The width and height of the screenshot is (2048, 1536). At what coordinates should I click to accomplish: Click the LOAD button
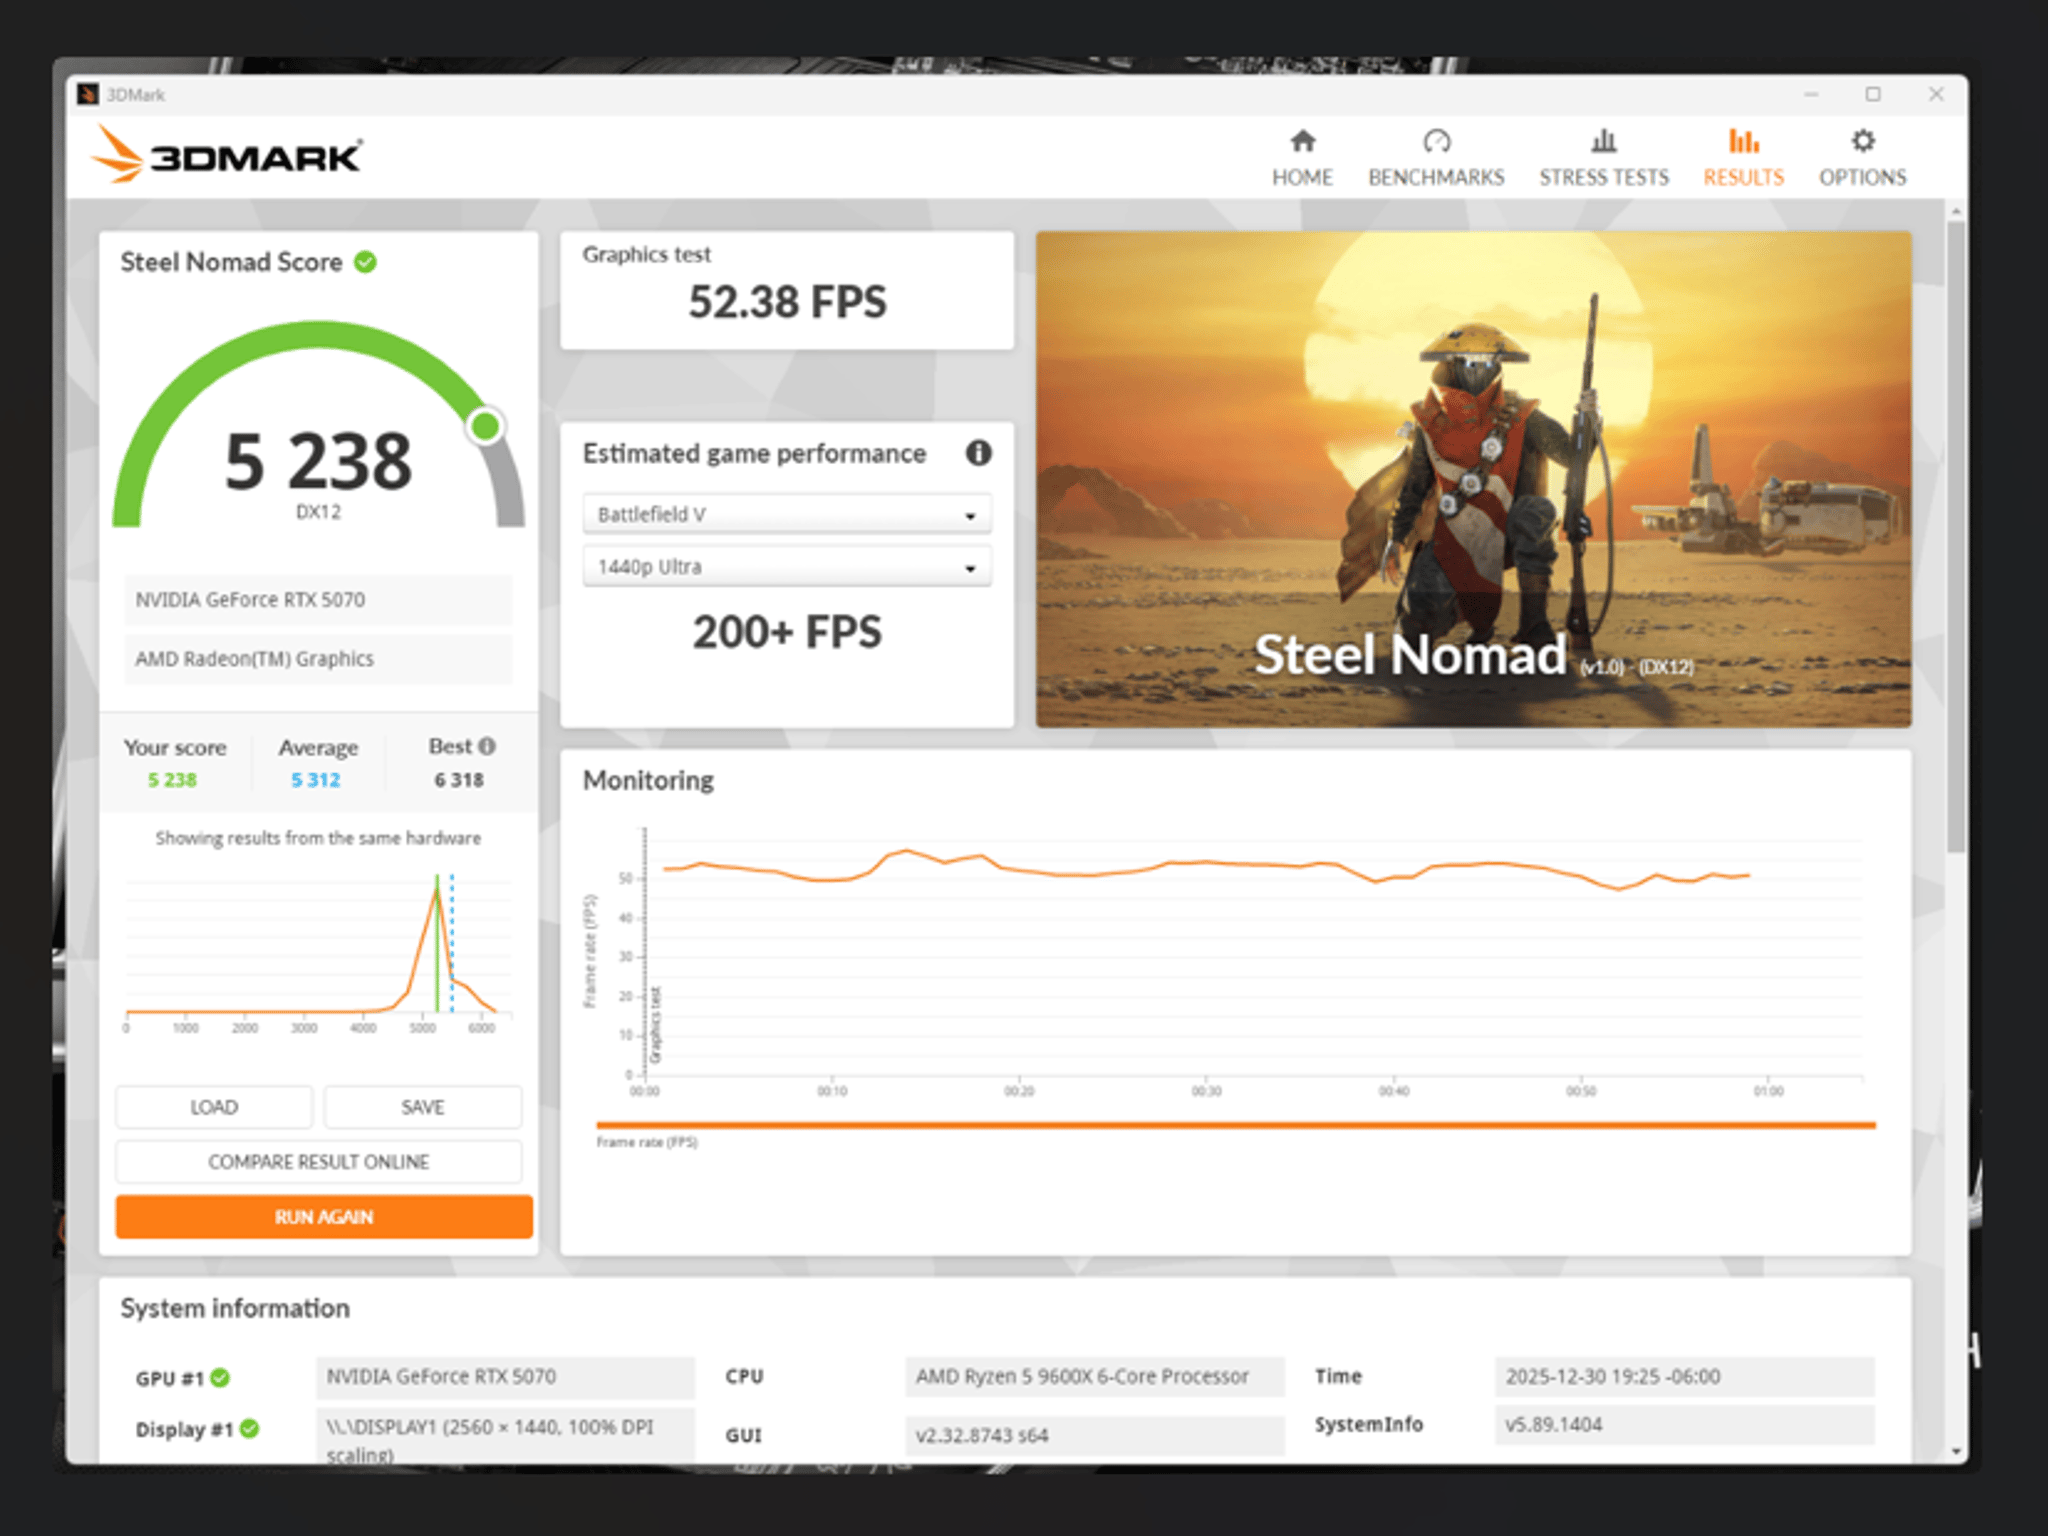tap(214, 1107)
